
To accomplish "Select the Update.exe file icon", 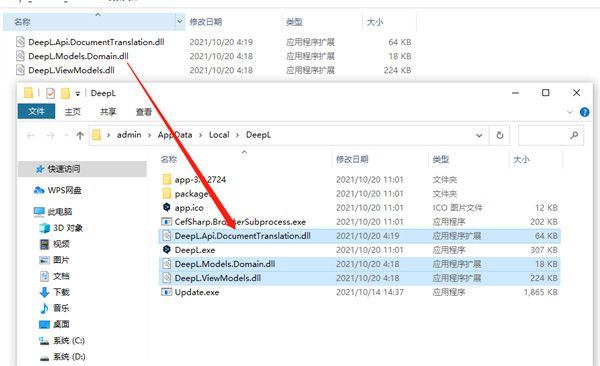I will (x=166, y=292).
